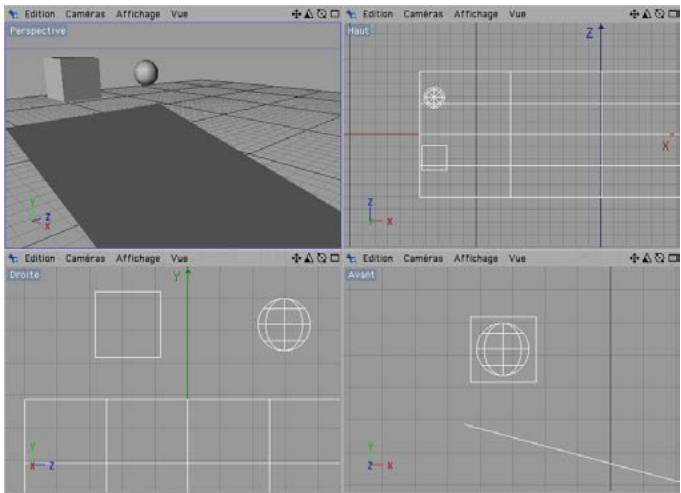Click the panel icon left of Edition in Avant
The image size is (681, 493).
tap(352, 259)
